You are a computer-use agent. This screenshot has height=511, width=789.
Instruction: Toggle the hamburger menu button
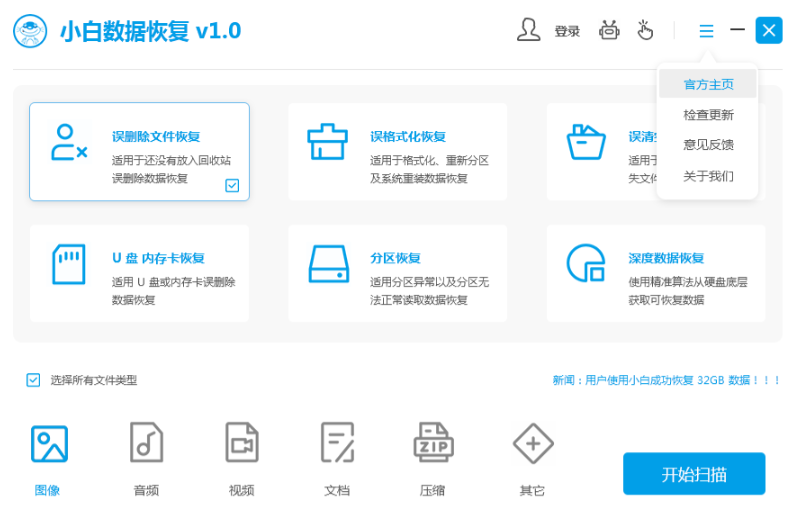pyautogui.click(x=706, y=31)
